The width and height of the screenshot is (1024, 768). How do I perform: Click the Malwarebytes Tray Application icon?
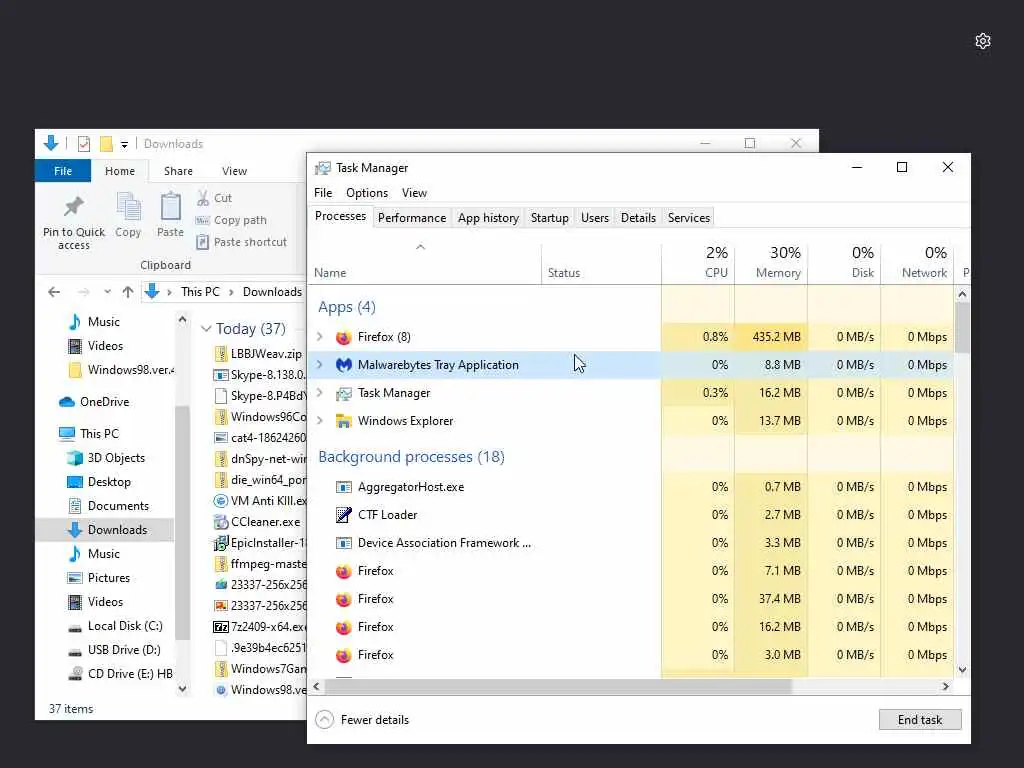[x=344, y=365]
